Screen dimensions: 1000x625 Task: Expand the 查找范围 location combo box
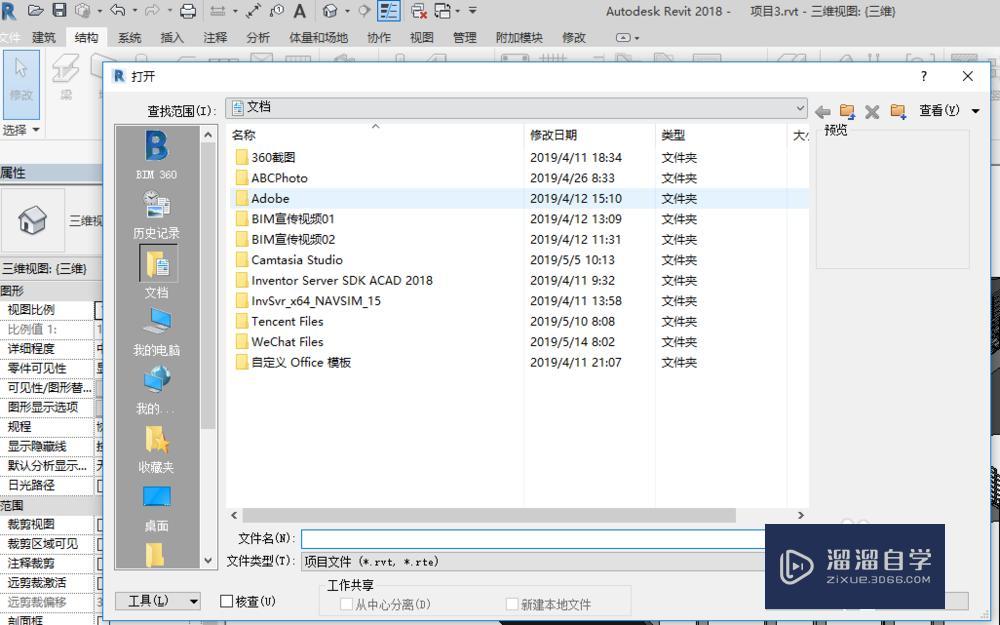tap(517, 108)
